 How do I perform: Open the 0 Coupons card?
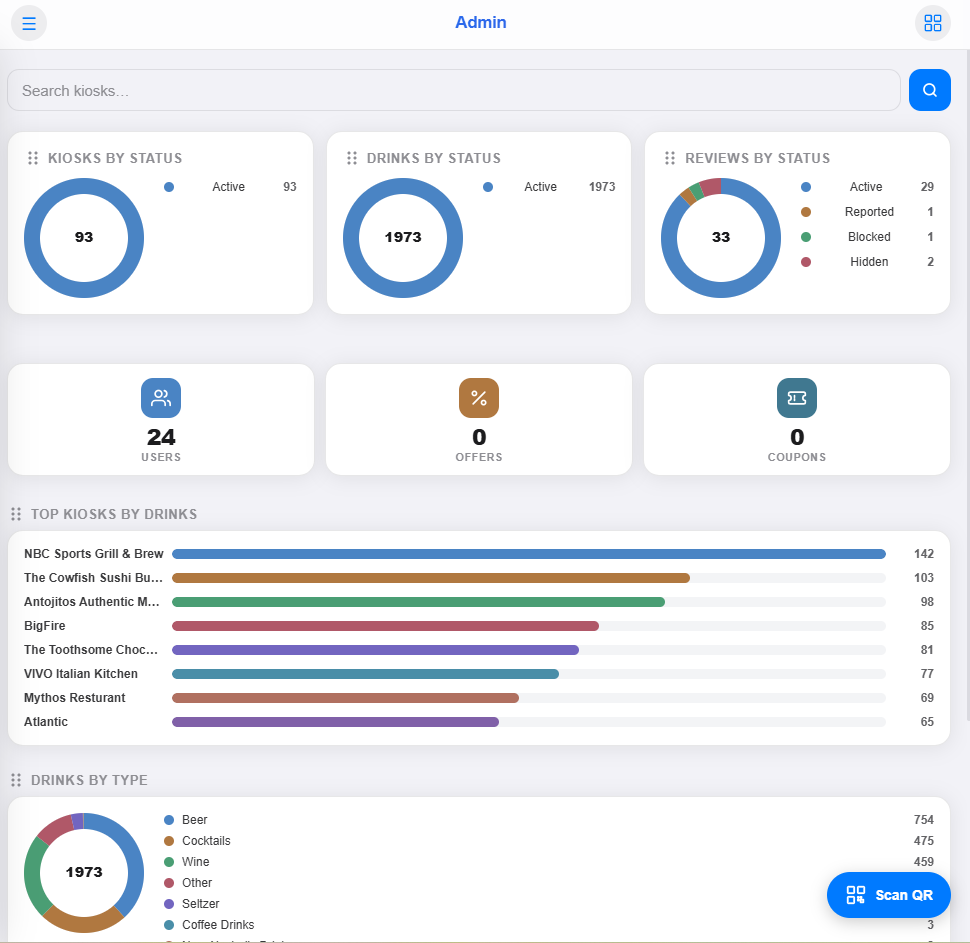(797, 420)
